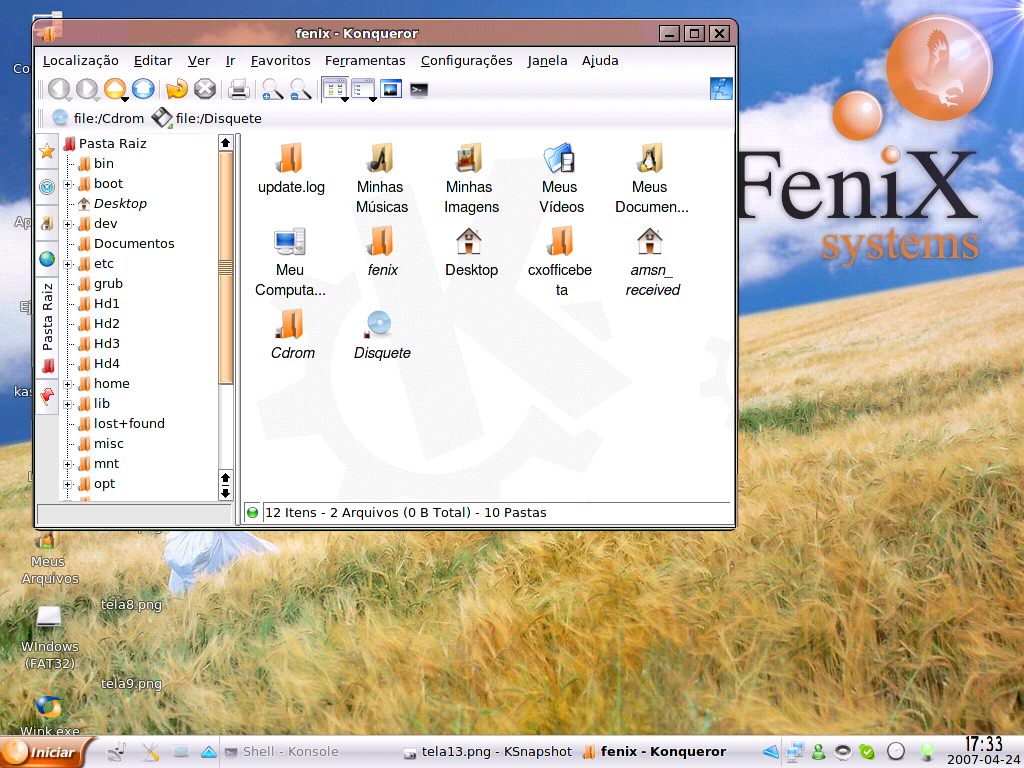This screenshot has height=768, width=1024.
Task: Open Windows (FAT32) desktop drive icon
Action: (x=50, y=637)
